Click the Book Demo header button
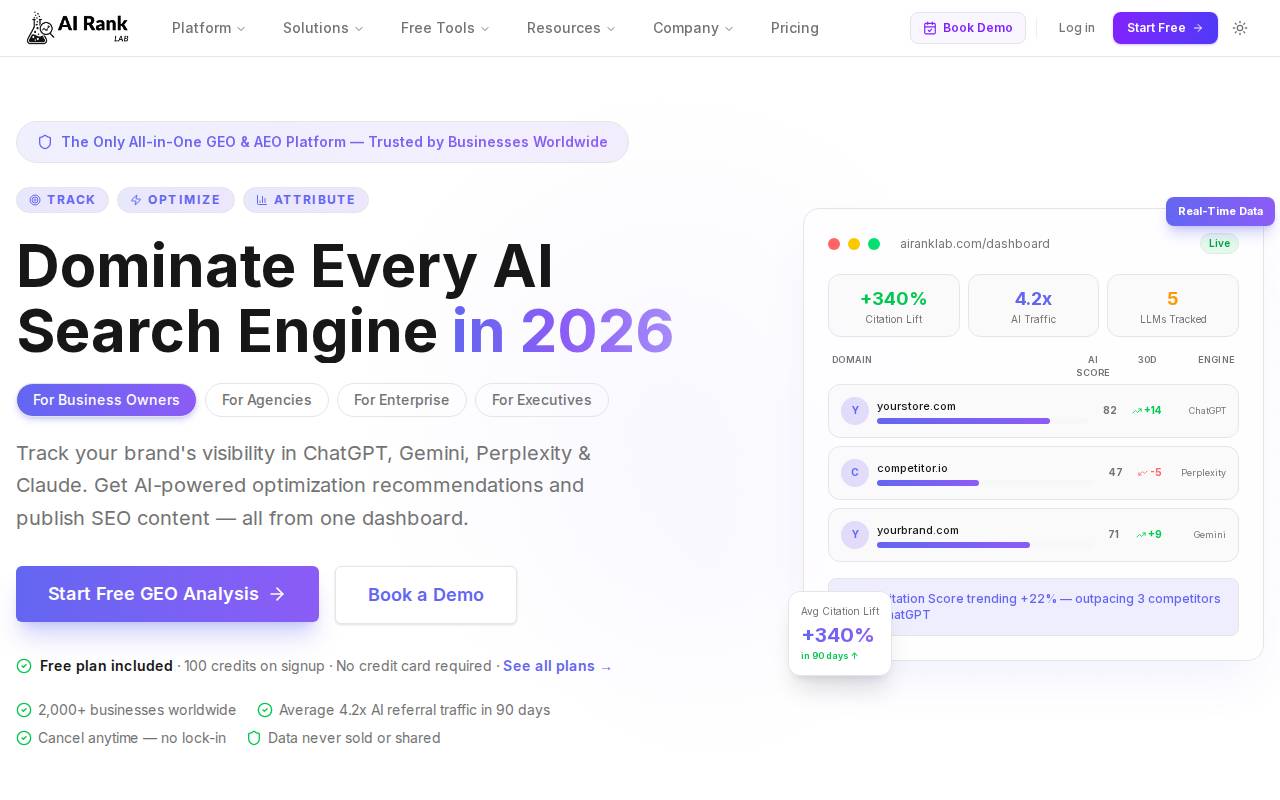The height and width of the screenshot is (800, 1280). coord(968,28)
